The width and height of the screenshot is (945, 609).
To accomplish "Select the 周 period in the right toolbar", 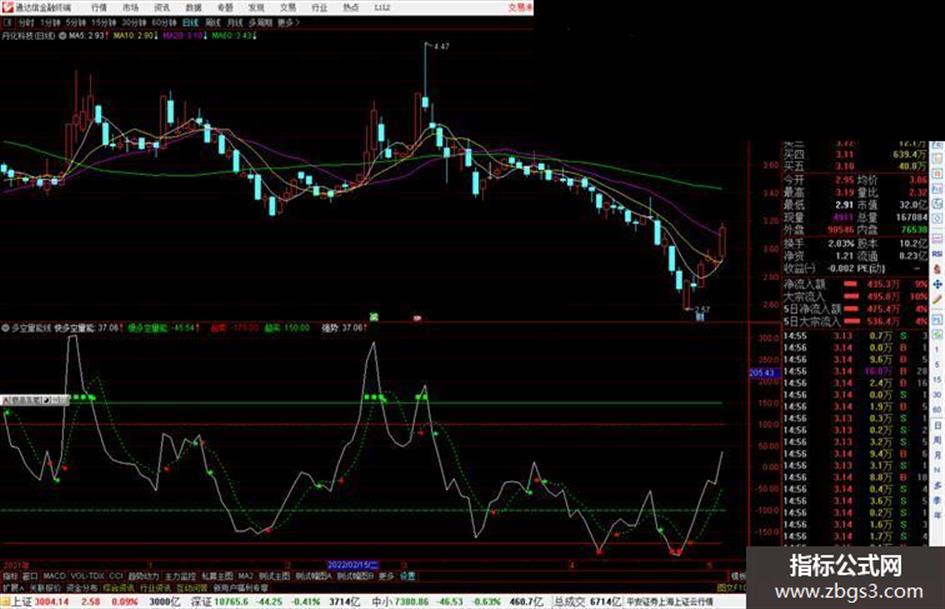I will [937, 440].
